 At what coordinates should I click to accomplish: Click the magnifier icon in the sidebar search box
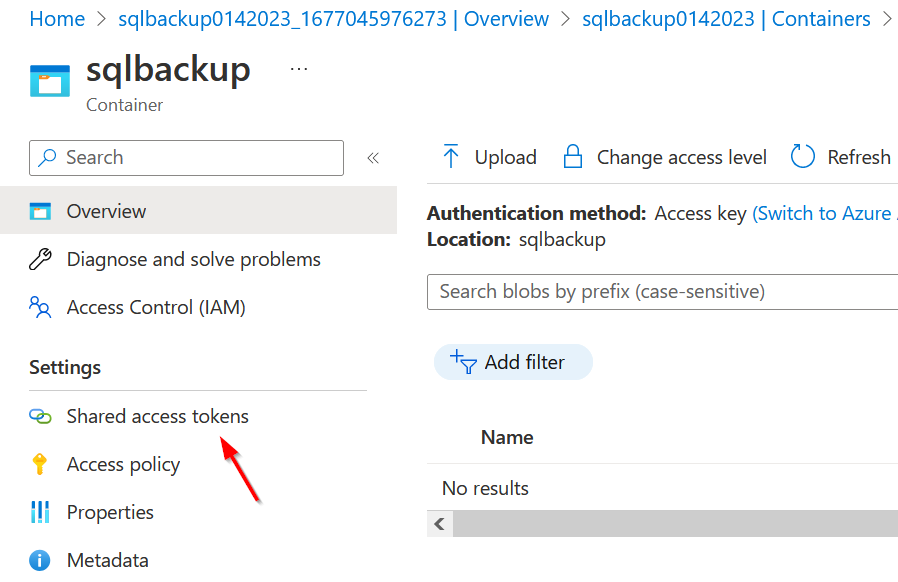tap(46, 158)
